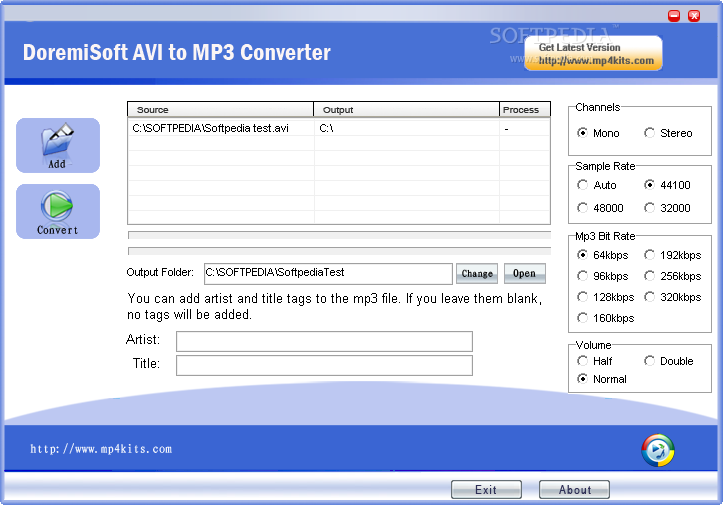Select the Softpedia test.avi row

pos(339,128)
